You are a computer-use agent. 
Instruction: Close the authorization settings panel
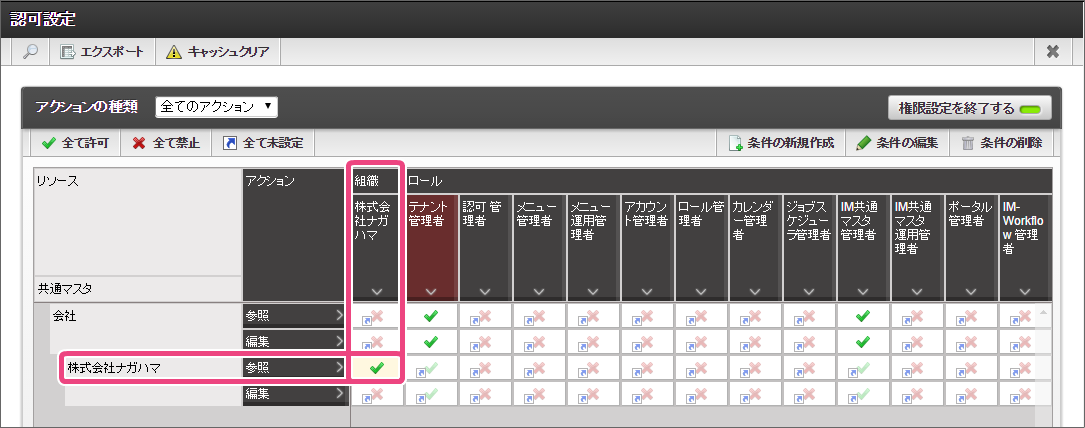1052,51
